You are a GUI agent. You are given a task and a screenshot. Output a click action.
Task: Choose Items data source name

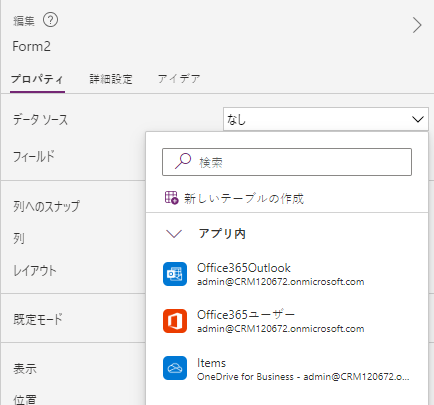(211, 363)
